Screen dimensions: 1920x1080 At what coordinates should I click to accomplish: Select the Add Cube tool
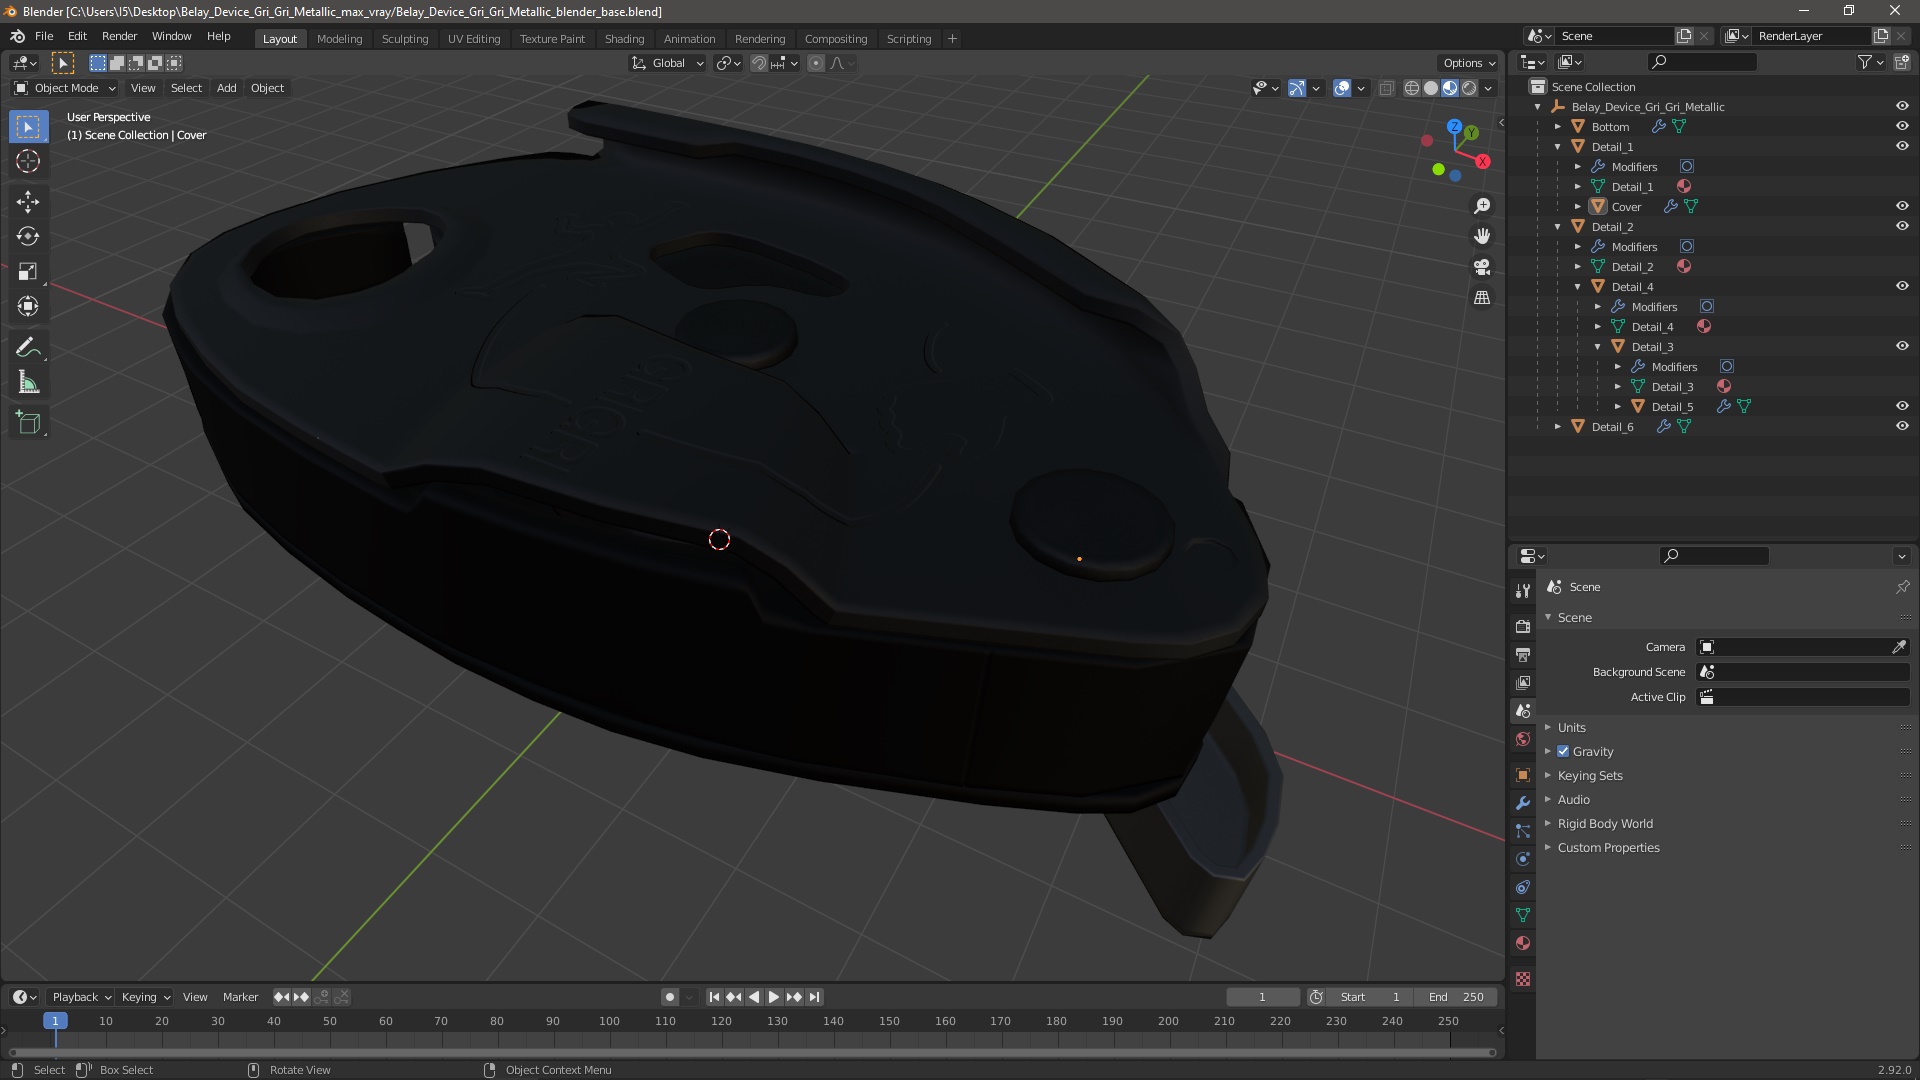[x=28, y=423]
